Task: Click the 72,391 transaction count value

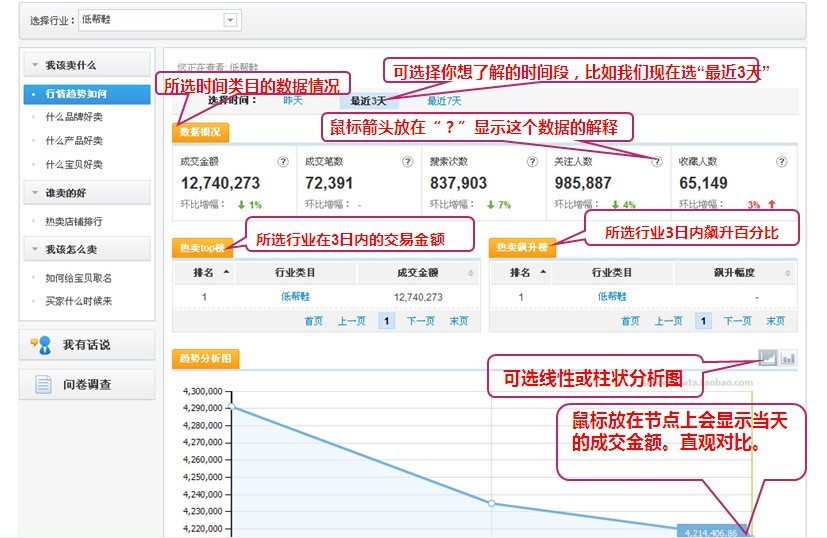Action: 329,183
